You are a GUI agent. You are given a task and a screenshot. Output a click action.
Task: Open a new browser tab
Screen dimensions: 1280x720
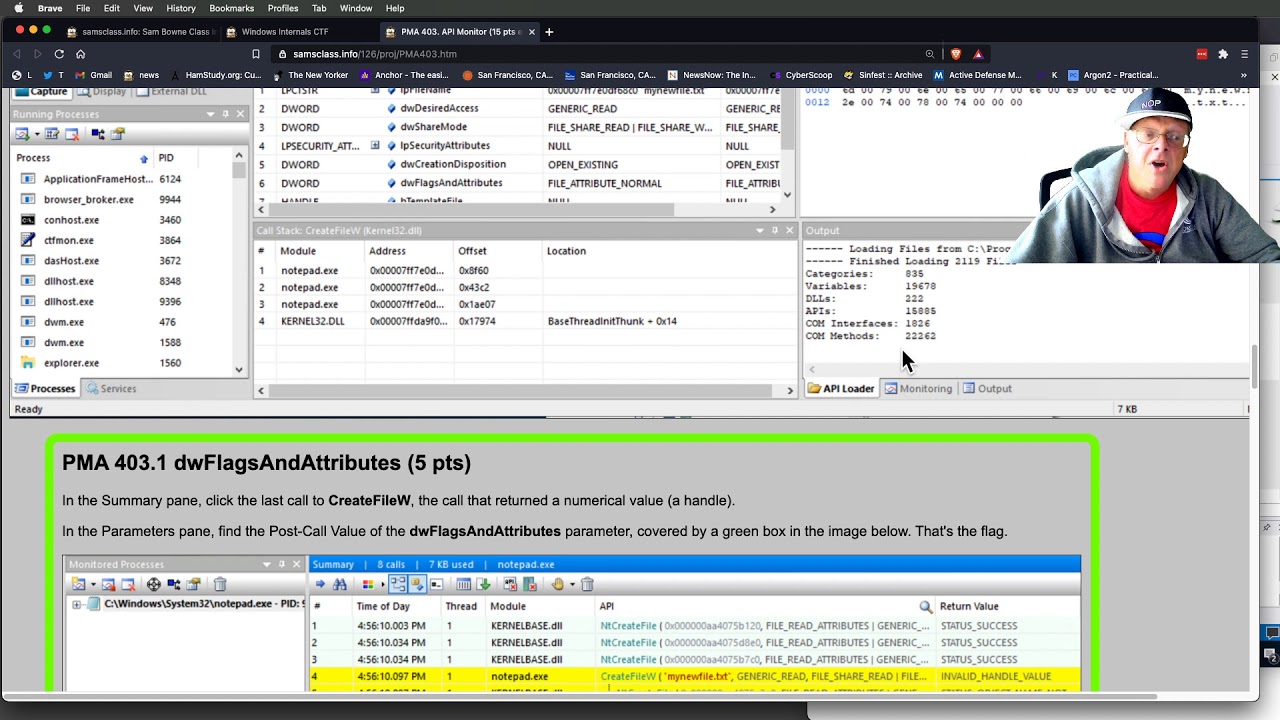(549, 32)
